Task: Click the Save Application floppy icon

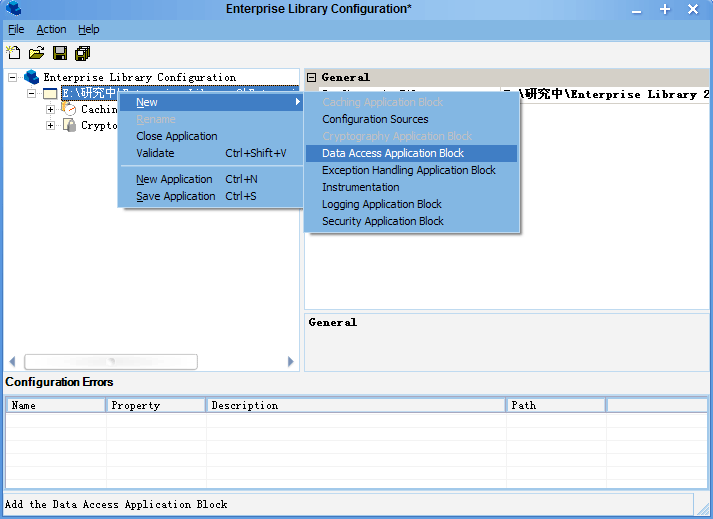Action: pos(60,53)
